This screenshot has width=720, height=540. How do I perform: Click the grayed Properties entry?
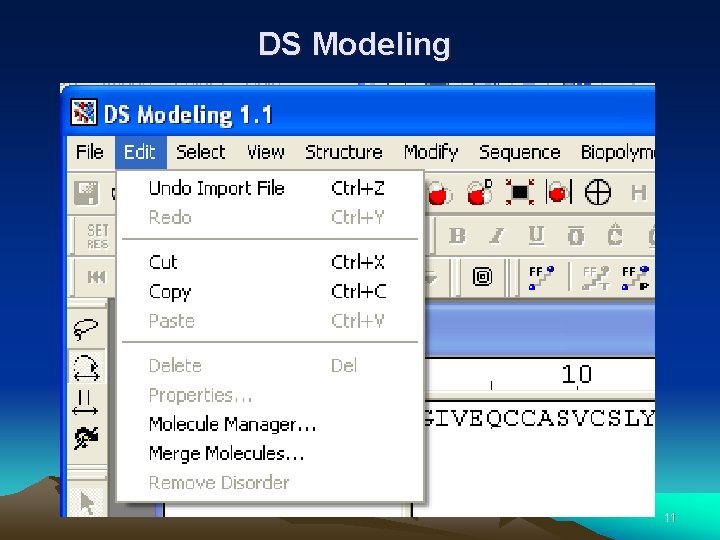click(270, 395)
